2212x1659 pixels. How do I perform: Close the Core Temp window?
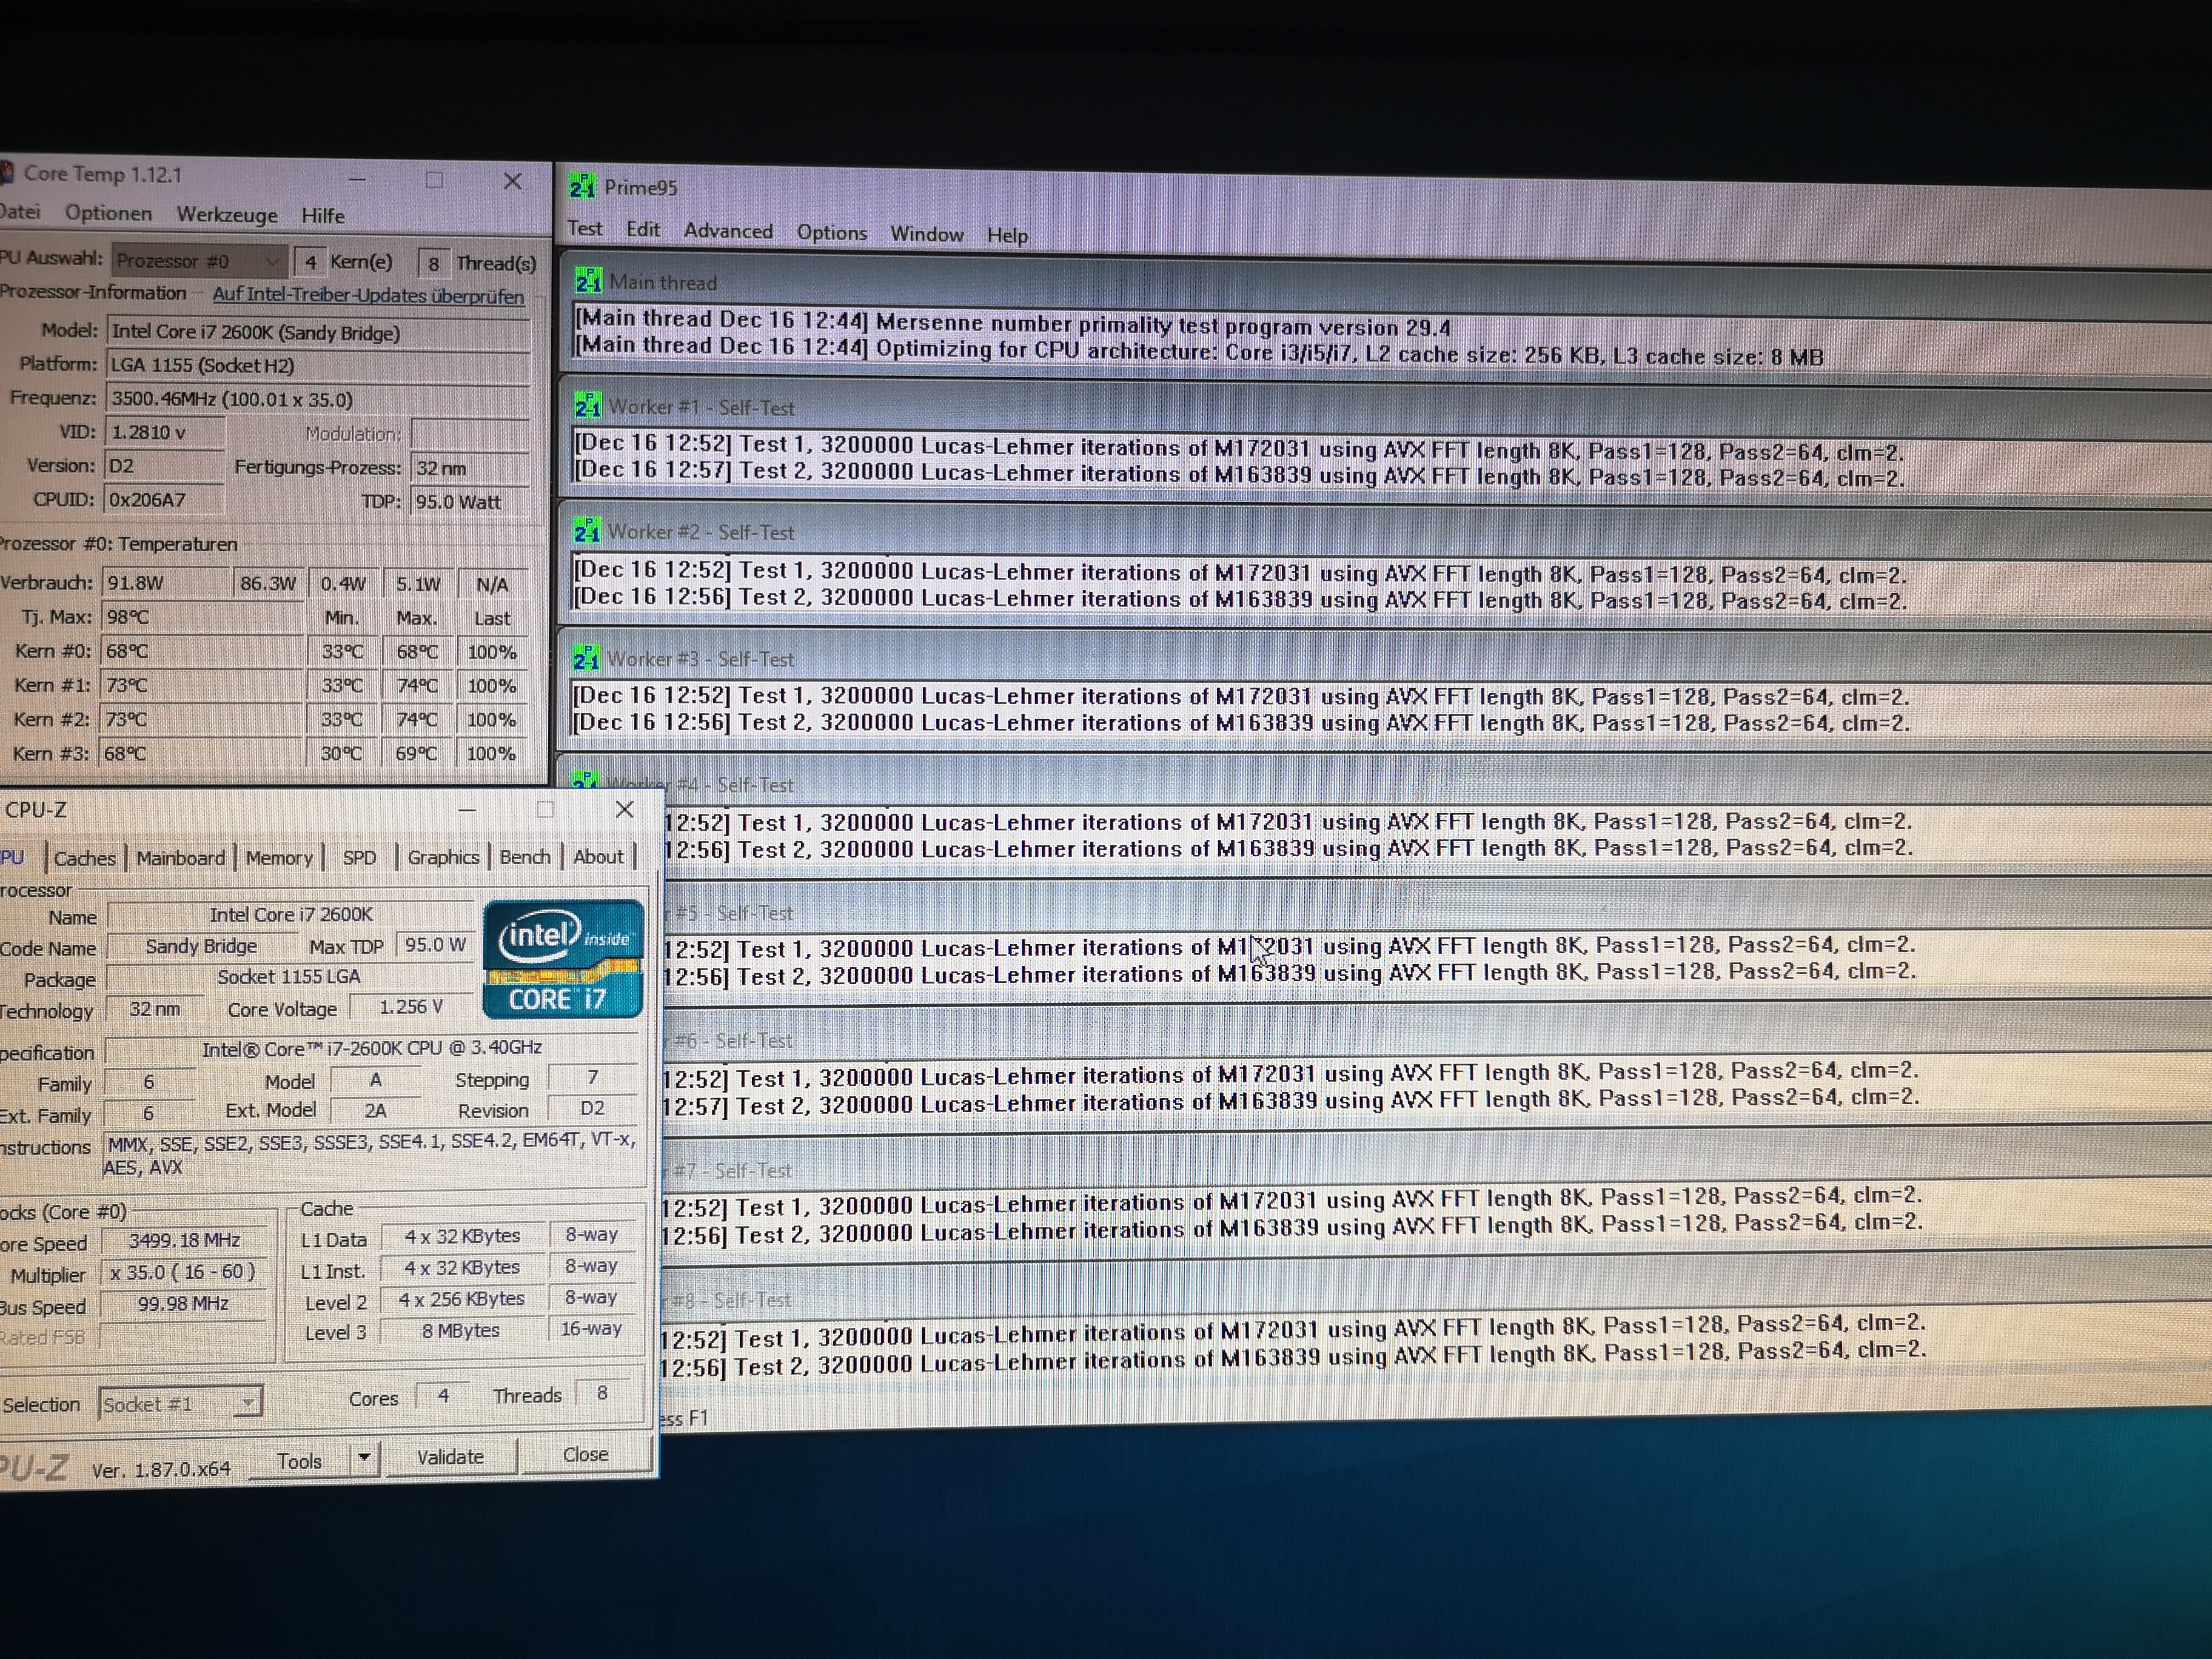point(512,181)
